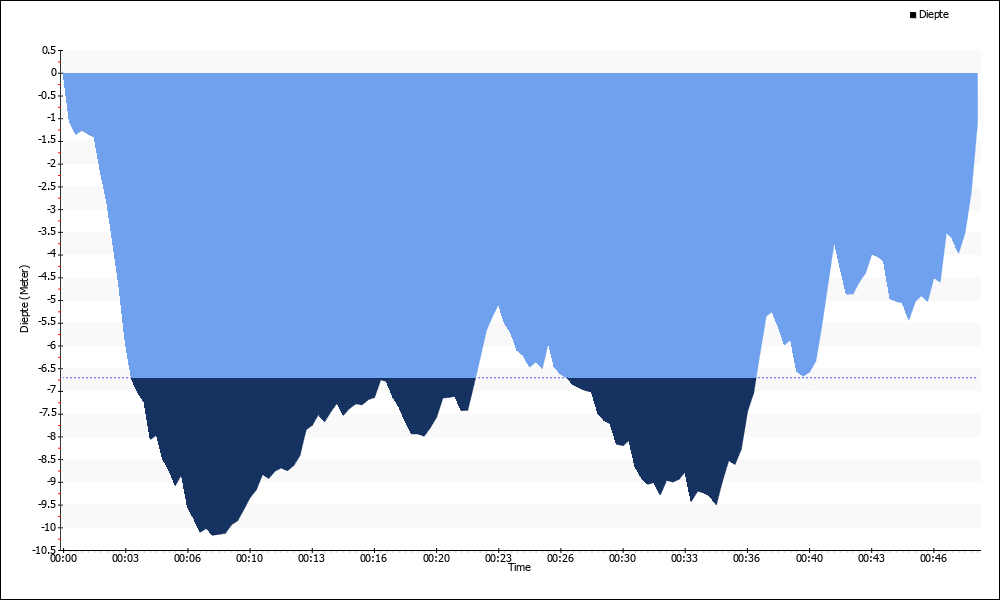Click the -10 depth axis label
Screen dimensions: 1000x600
click(49, 527)
